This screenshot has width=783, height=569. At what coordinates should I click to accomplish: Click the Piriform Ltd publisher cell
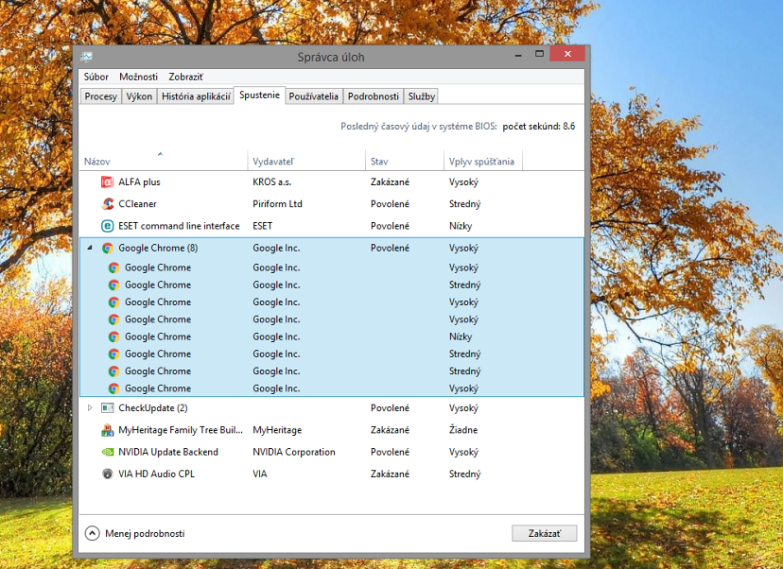click(x=277, y=204)
